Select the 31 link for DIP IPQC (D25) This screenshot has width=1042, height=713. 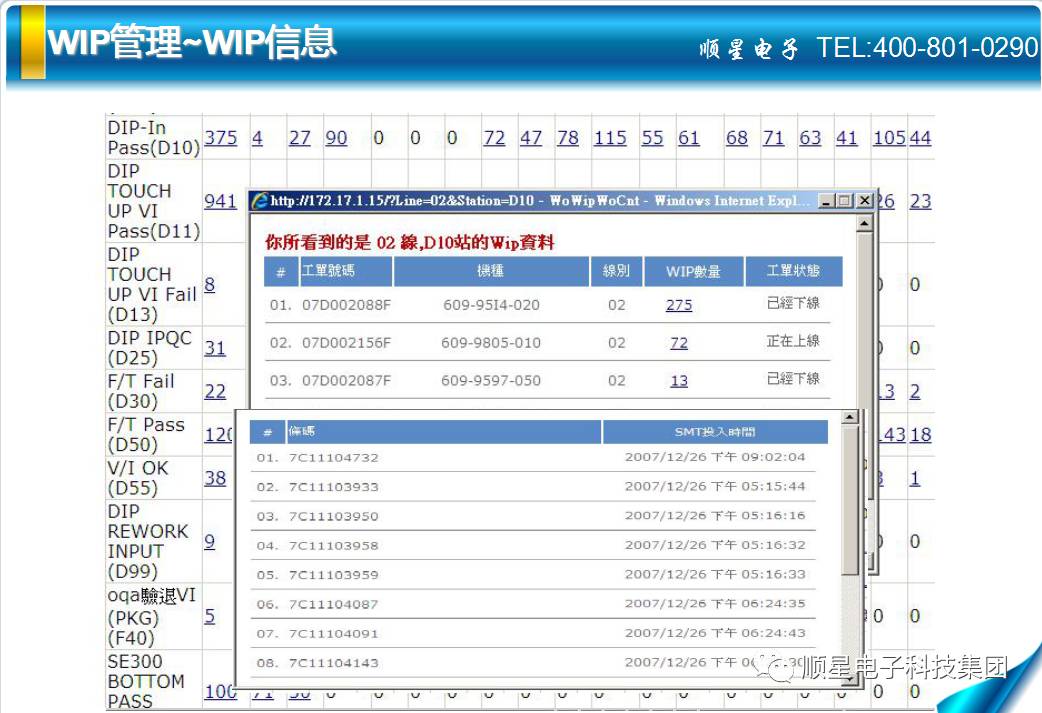215,348
